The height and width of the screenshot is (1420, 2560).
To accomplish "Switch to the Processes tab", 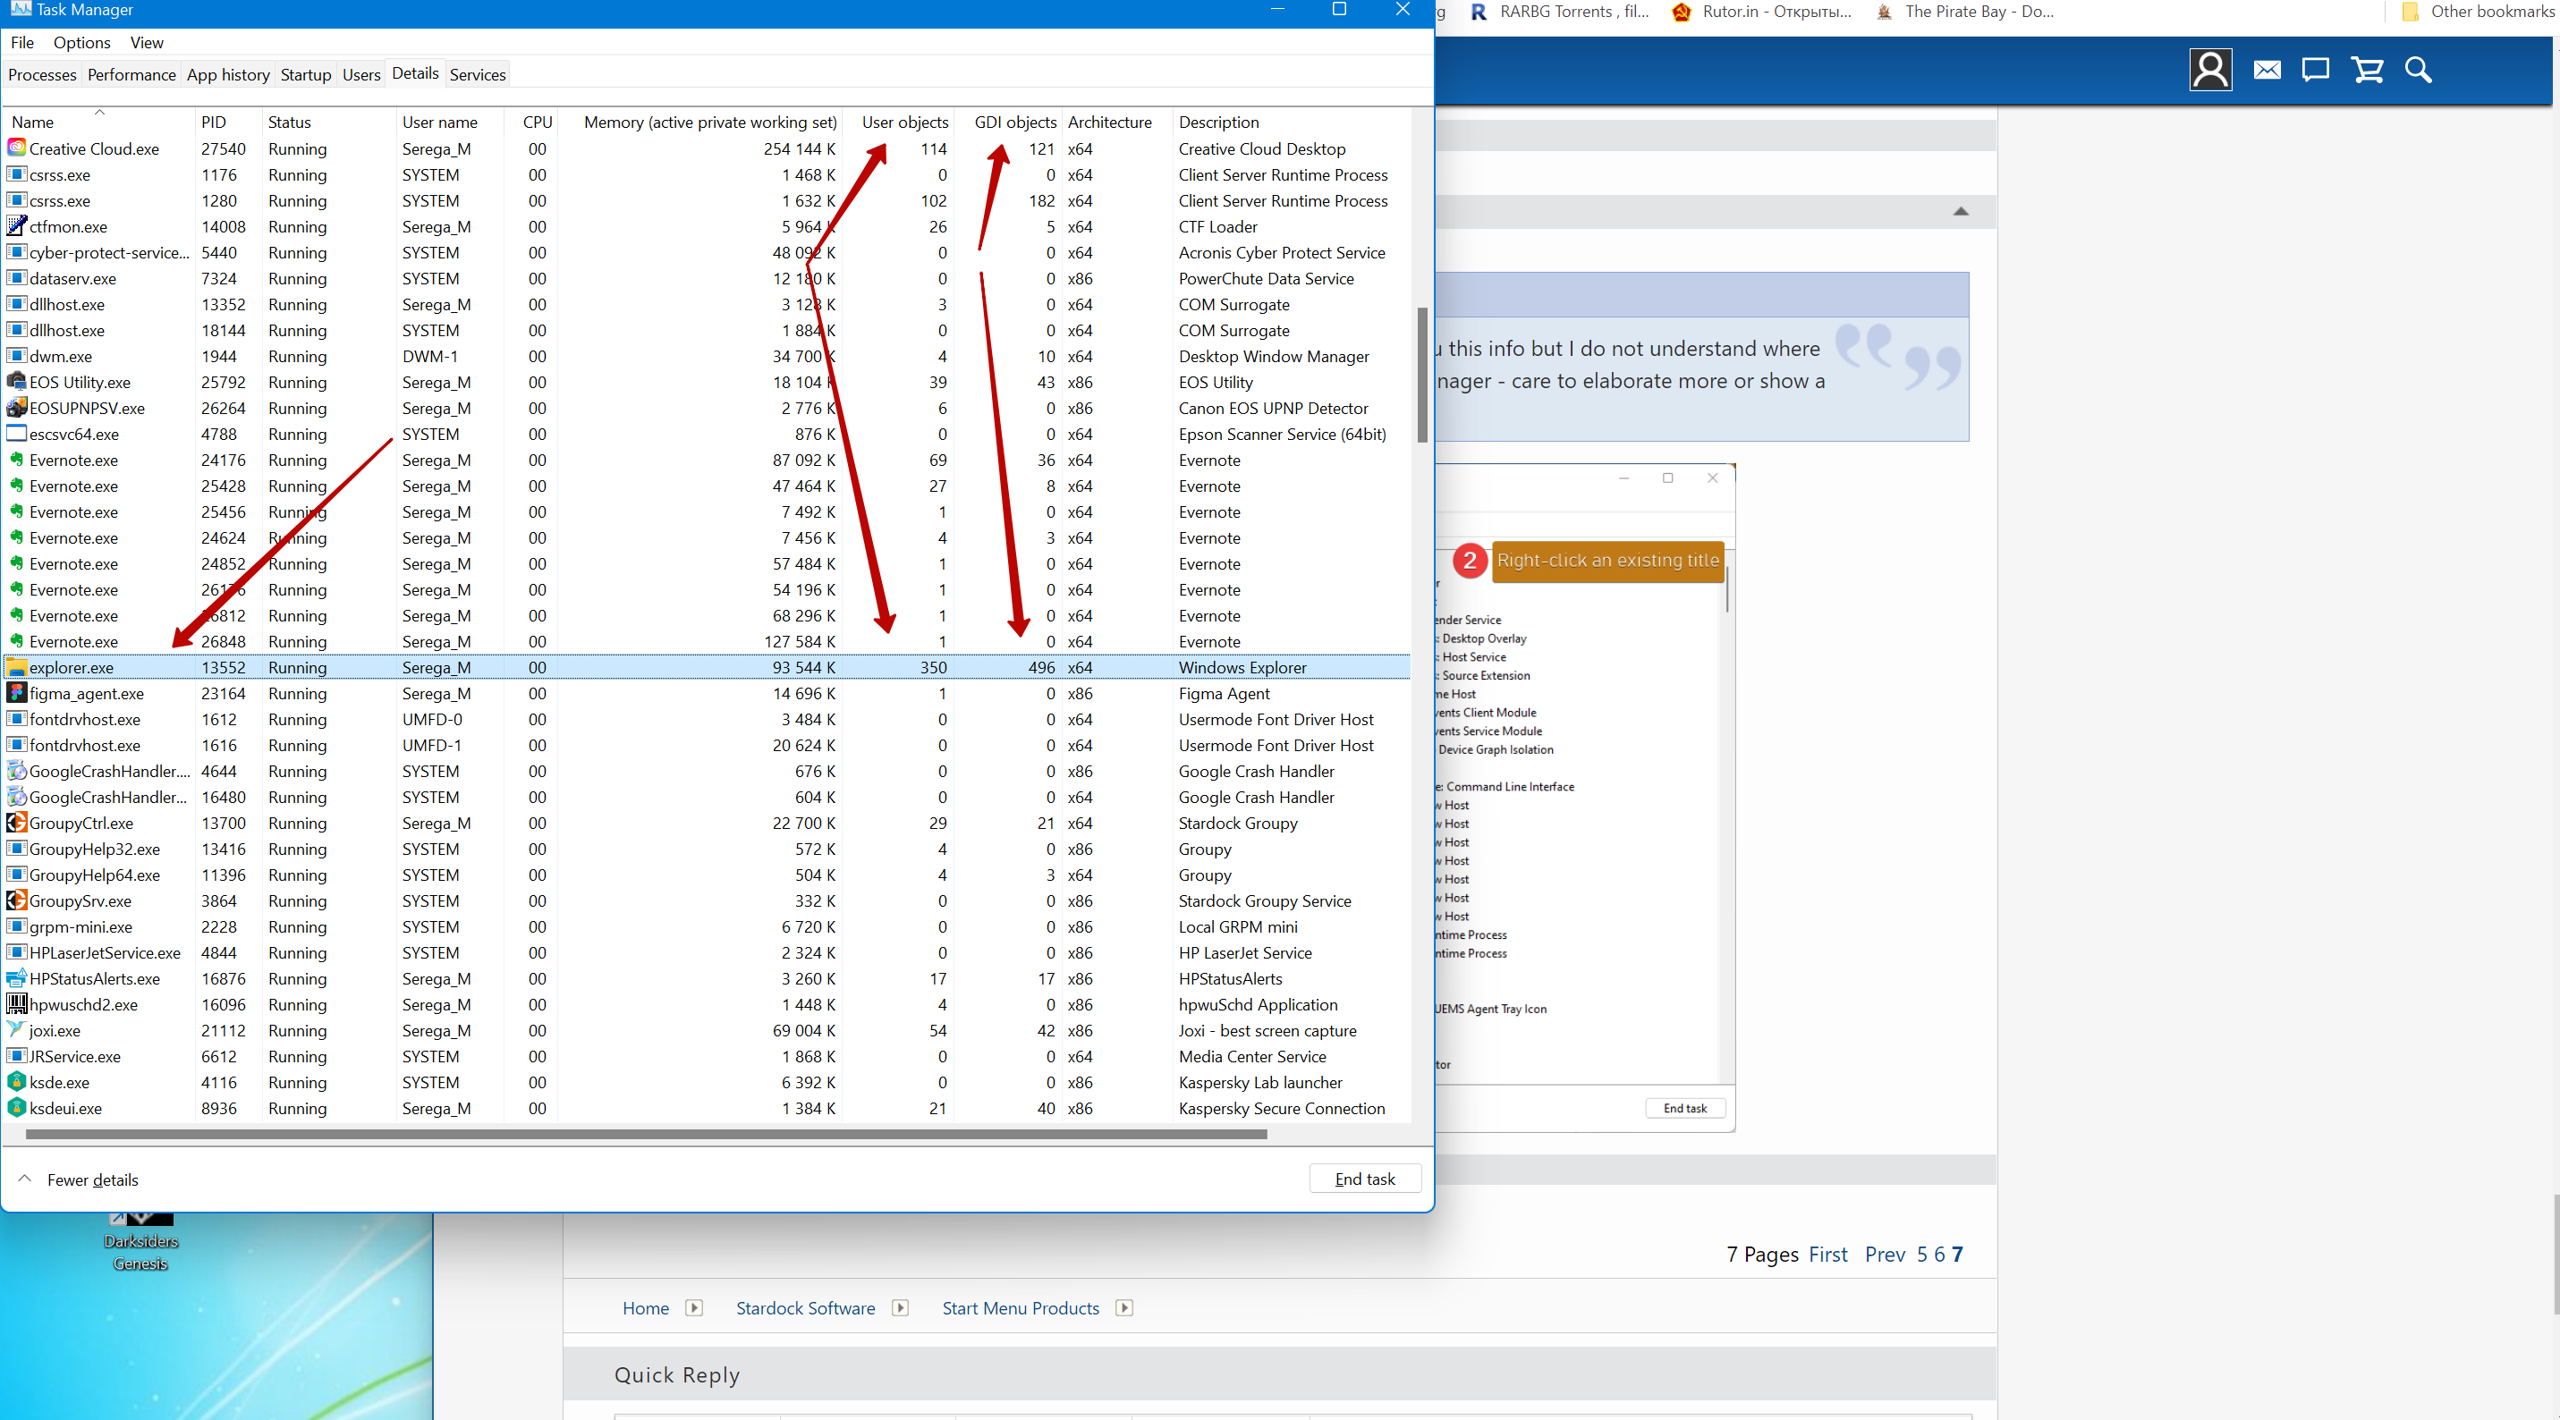I will click(42, 75).
